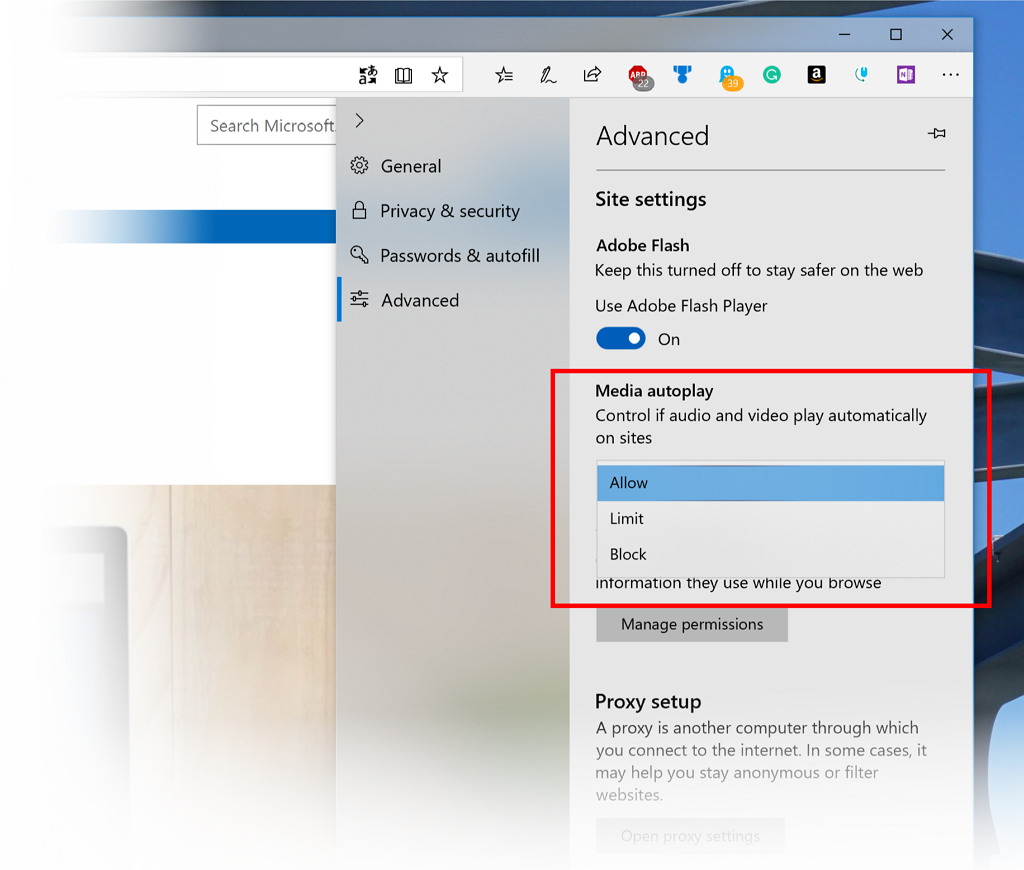Open the Amazon Assistant extension icon
1024x870 pixels.
816,74
